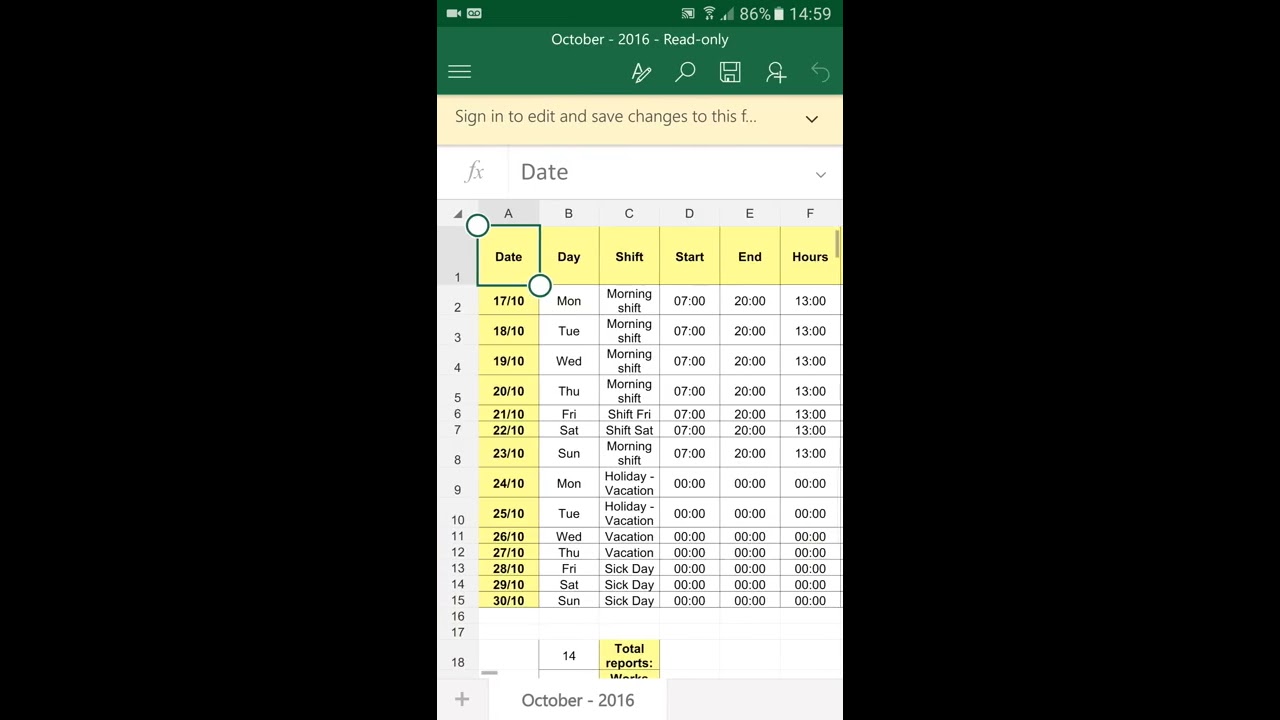Image resolution: width=1280 pixels, height=720 pixels.
Task: Expand the formula bar chevron
Action: [x=821, y=174]
